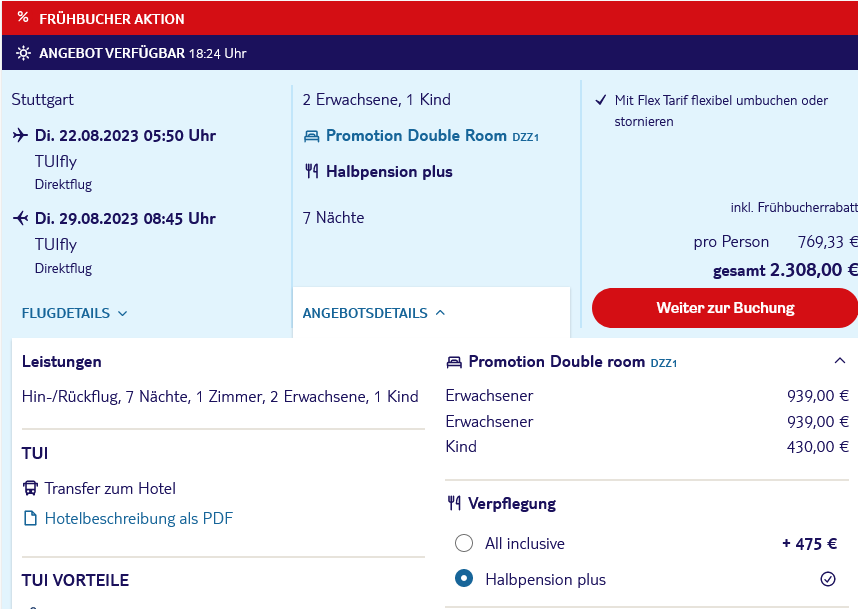Click the PDF document icon
The image size is (858, 609).
pyautogui.click(x=31, y=518)
